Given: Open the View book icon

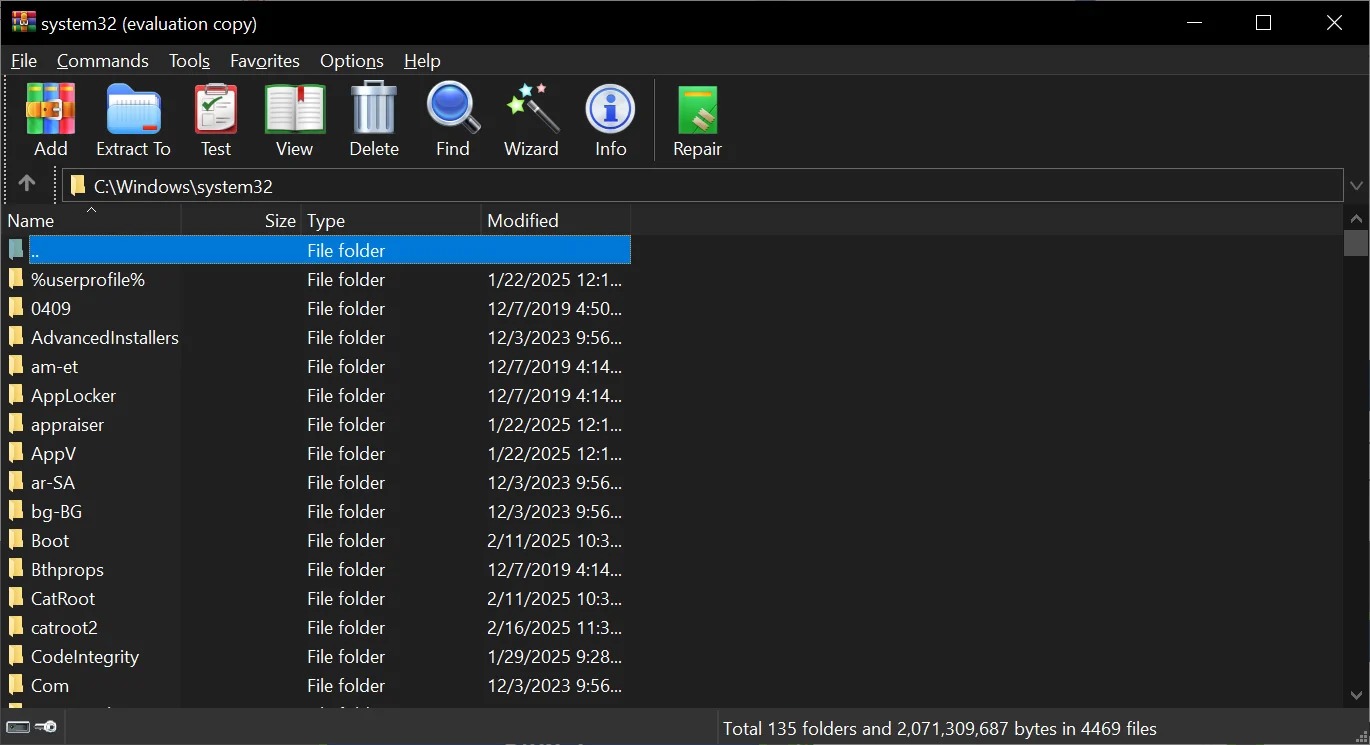Looking at the screenshot, I should click(x=294, y=120).
